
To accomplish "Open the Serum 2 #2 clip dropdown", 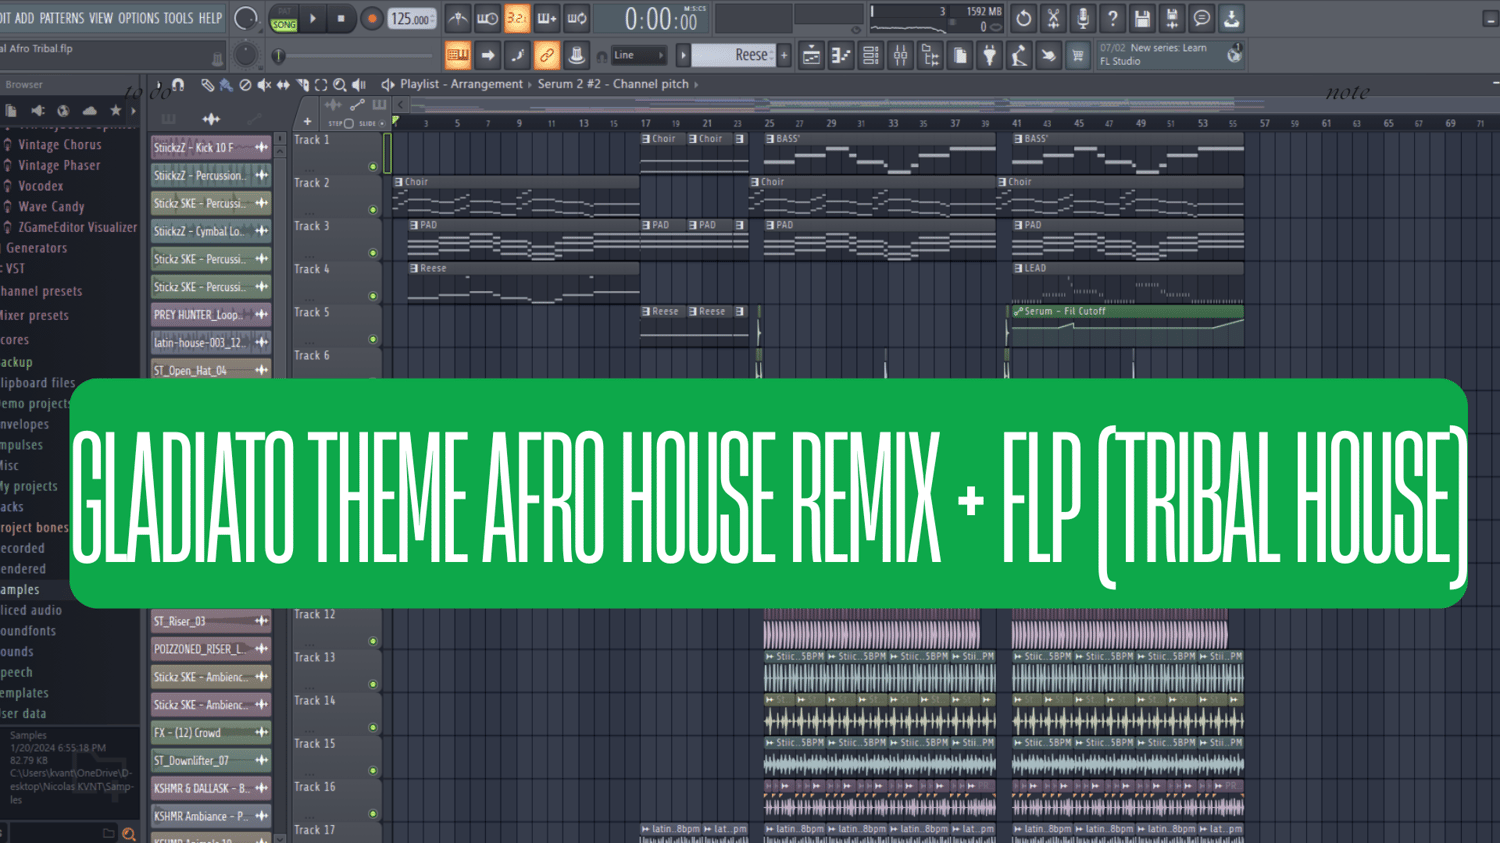I will pyautogui.click(x=613, y=84).
